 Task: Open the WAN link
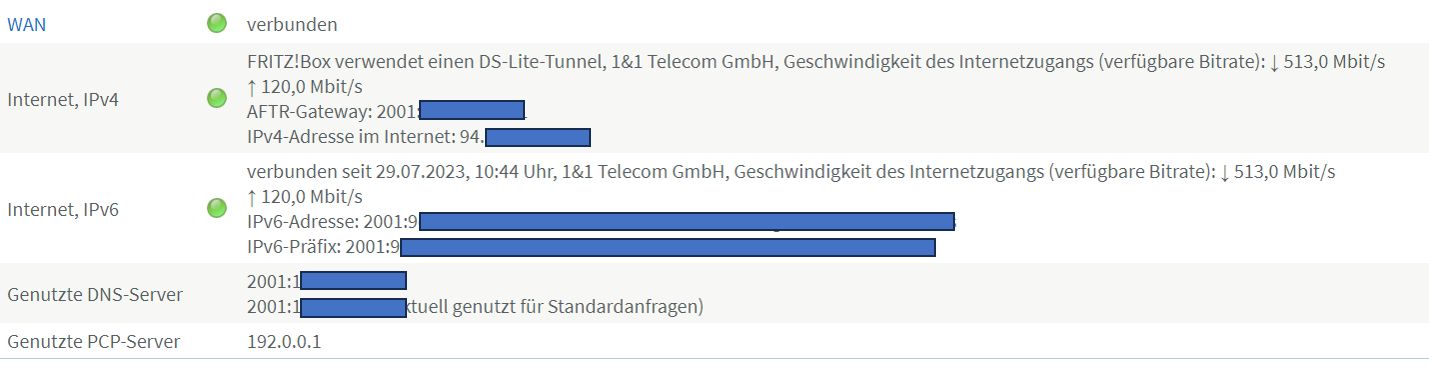tap(27, 23)
